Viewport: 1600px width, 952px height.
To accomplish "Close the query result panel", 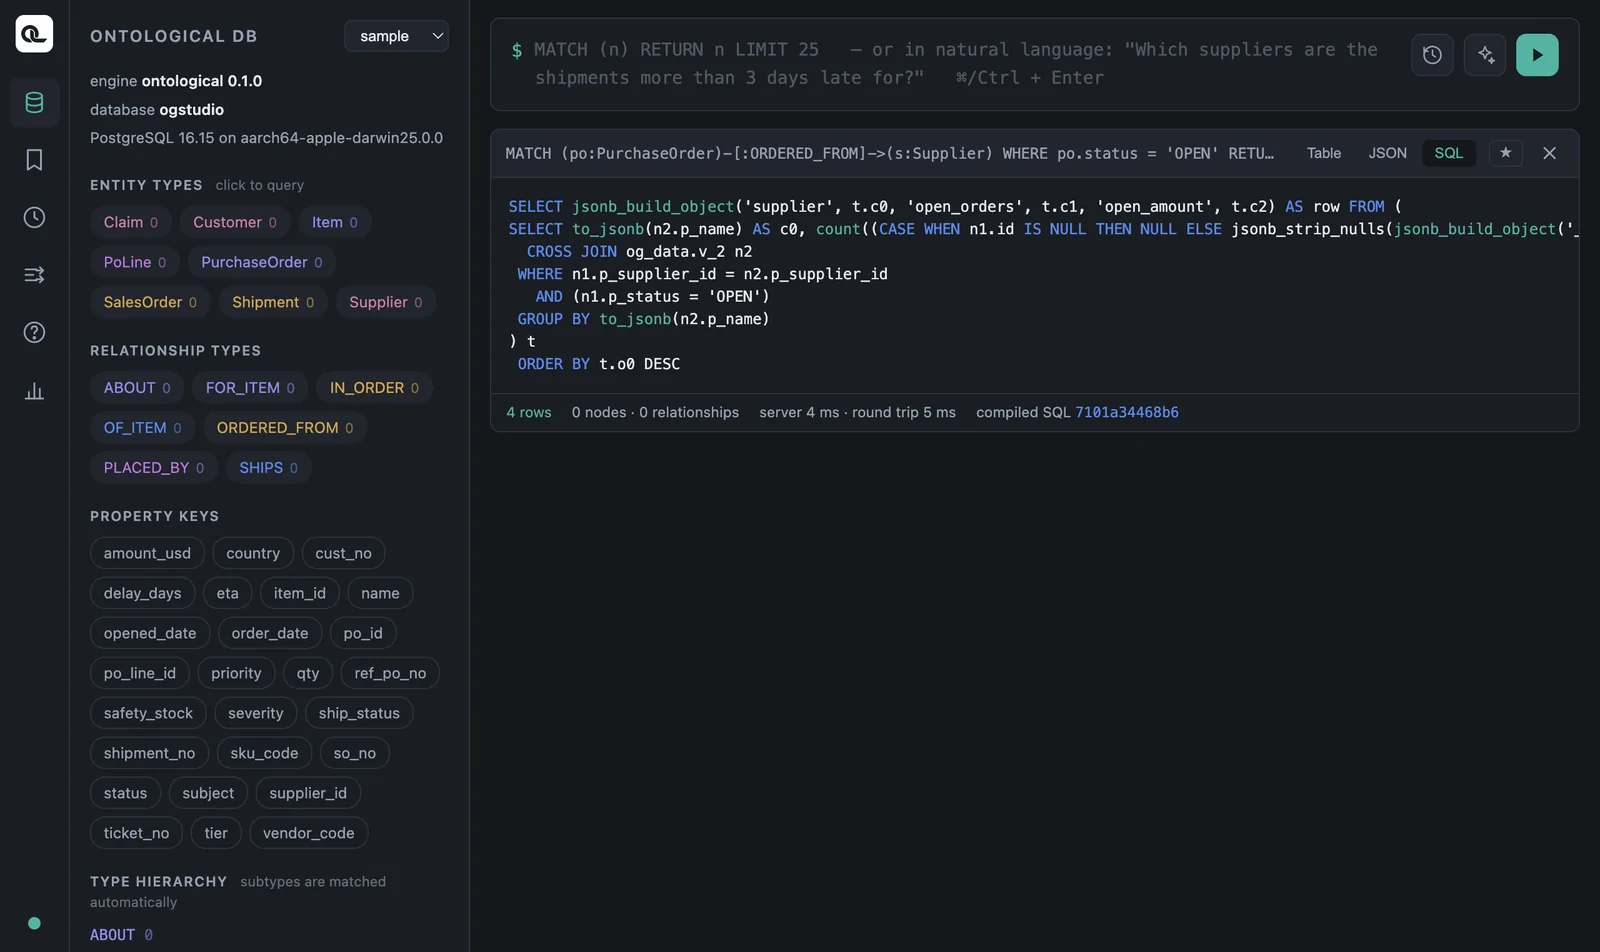I will point(1549,153).
